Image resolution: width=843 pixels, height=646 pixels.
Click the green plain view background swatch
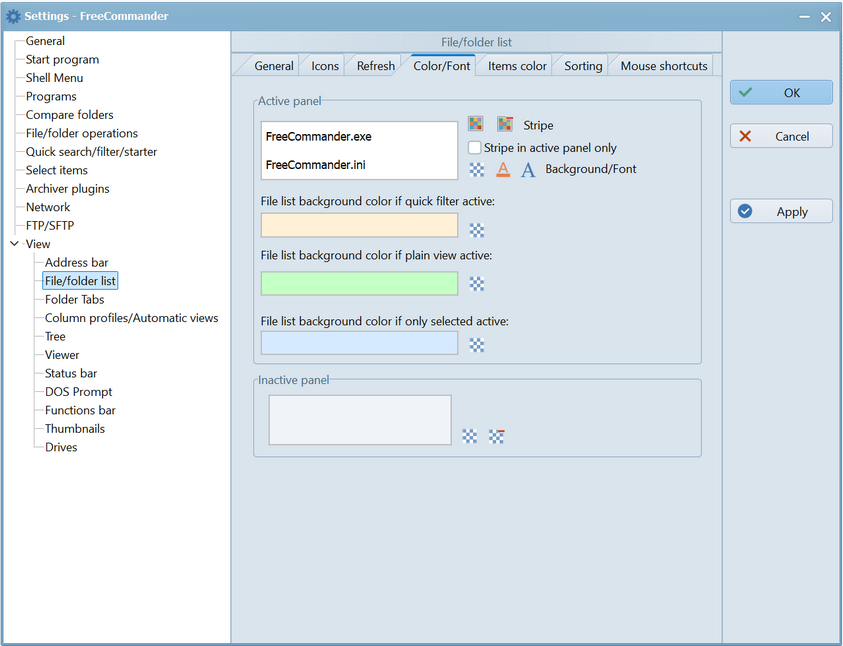tap(359, 284)
